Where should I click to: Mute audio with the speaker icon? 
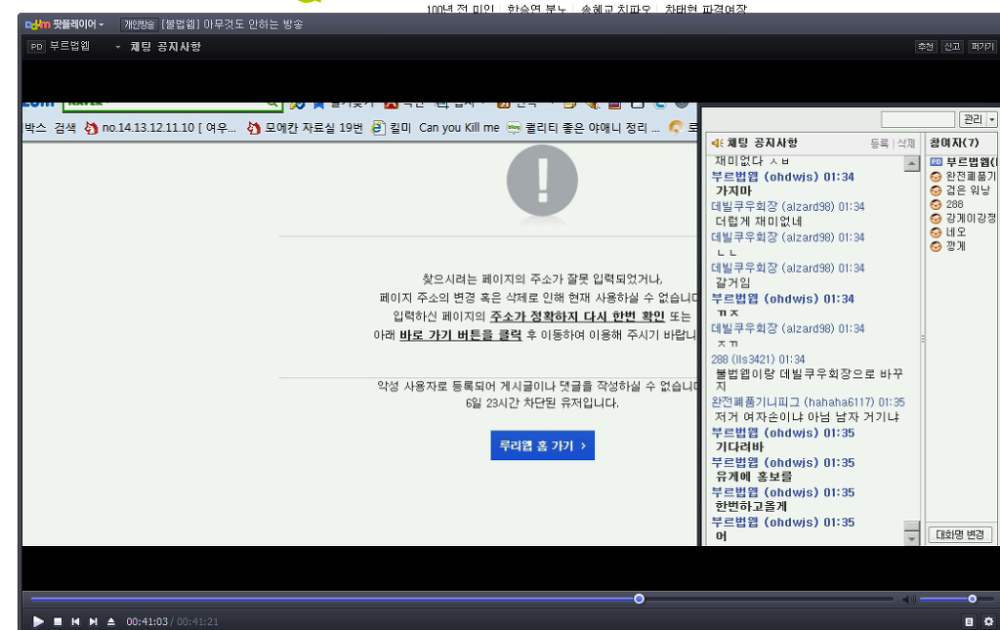tap(909, 599)
